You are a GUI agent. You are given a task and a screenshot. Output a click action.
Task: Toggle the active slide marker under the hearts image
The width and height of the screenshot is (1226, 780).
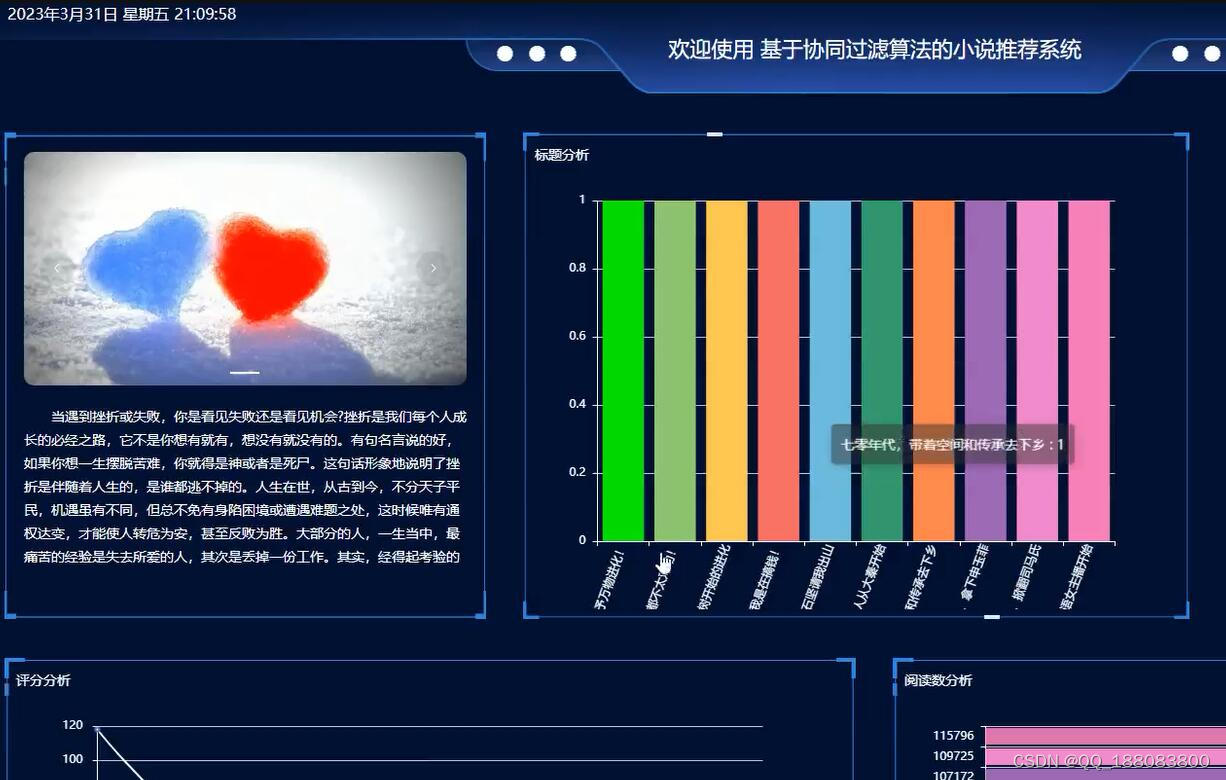[x=244, y=371]
